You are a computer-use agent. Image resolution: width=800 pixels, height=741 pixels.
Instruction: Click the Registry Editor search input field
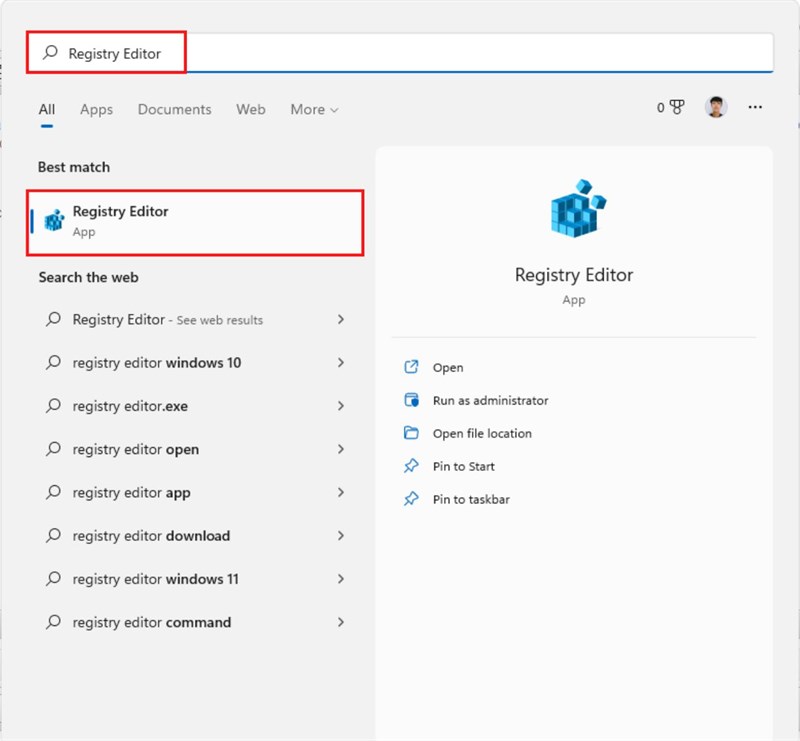400,53
